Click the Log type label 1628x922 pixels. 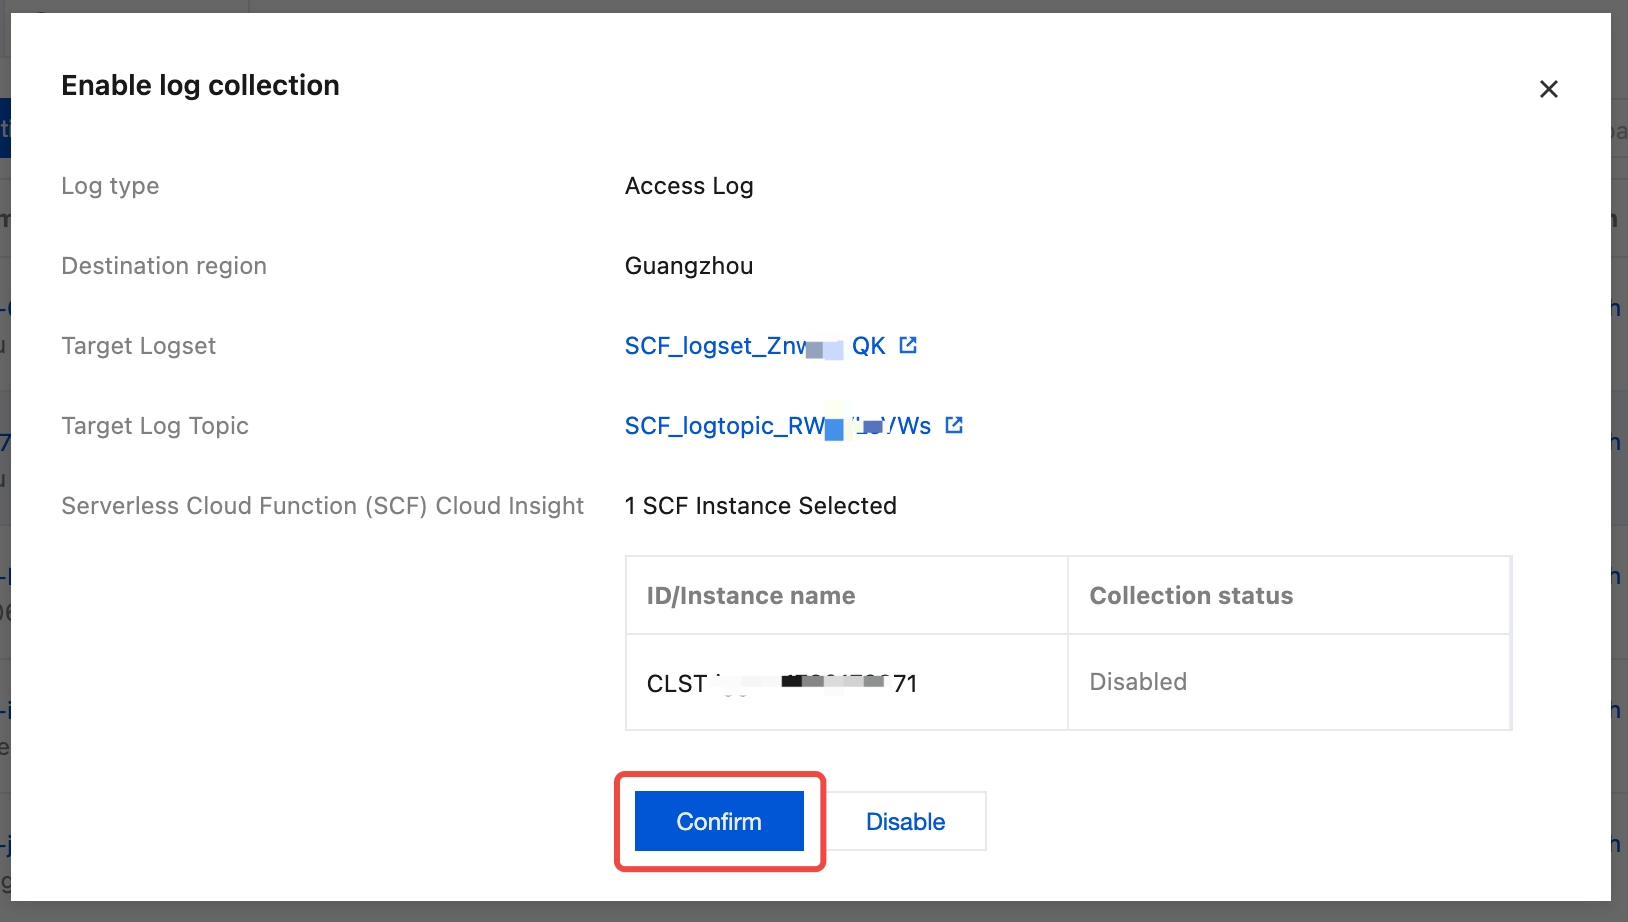(x=110, y=186)
